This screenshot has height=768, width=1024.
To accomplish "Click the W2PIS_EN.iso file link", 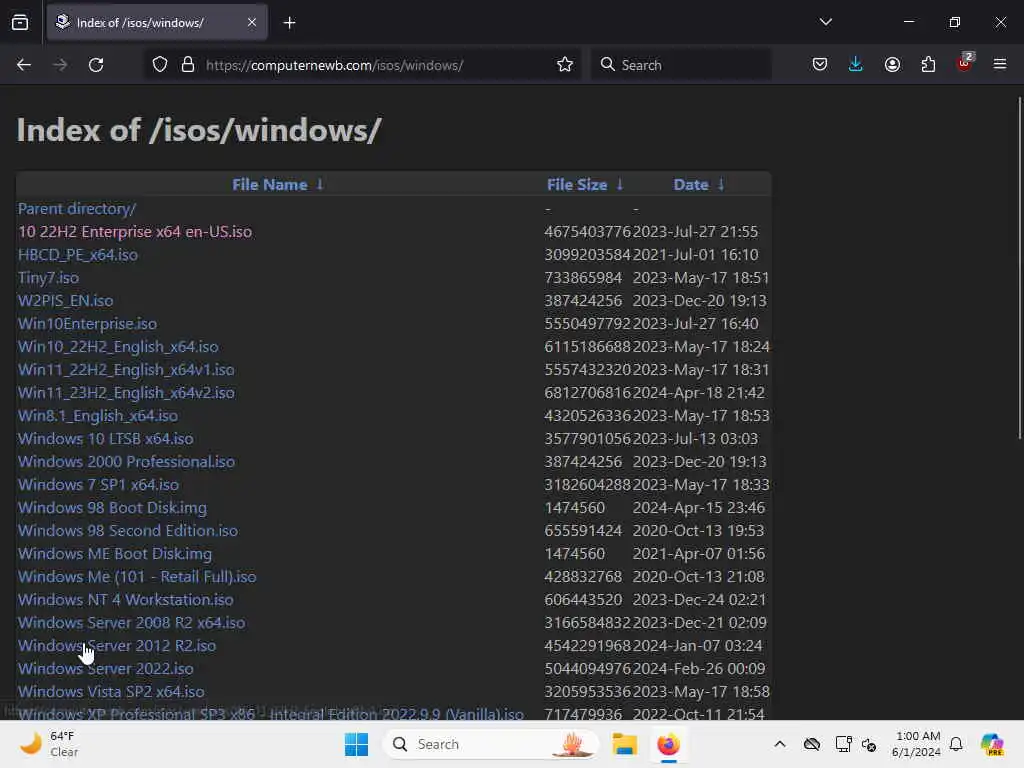I will coord(65,300).
